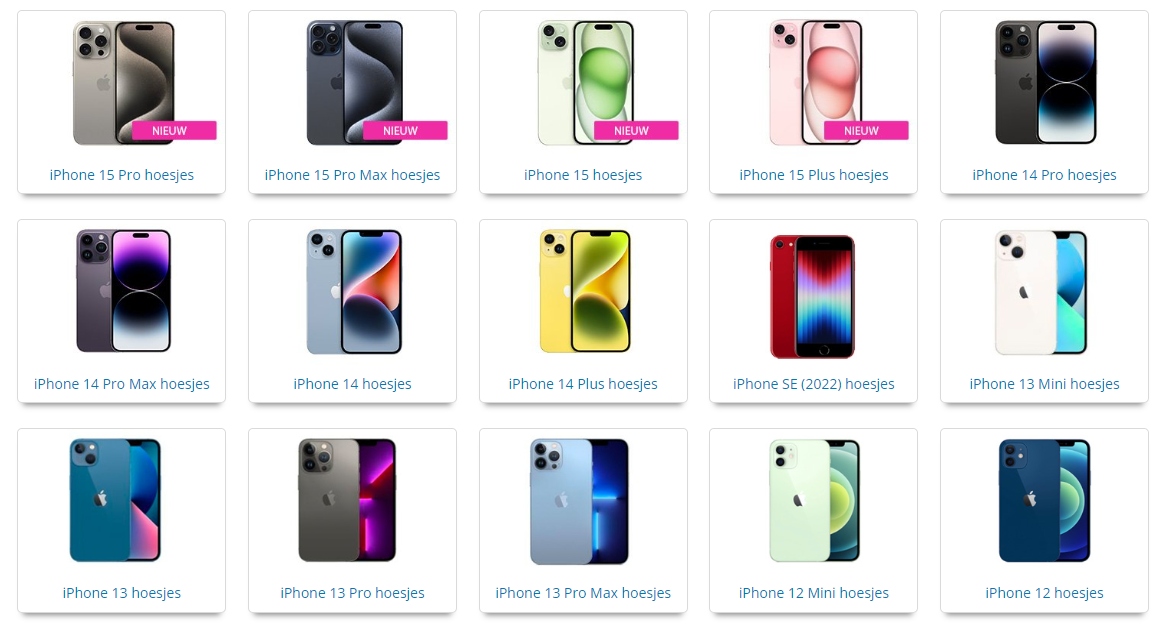Viewport: 1168px width, 627px height.
Task: Open iPhone 12 Mini hoesjes link
Action: pos(813,593)
